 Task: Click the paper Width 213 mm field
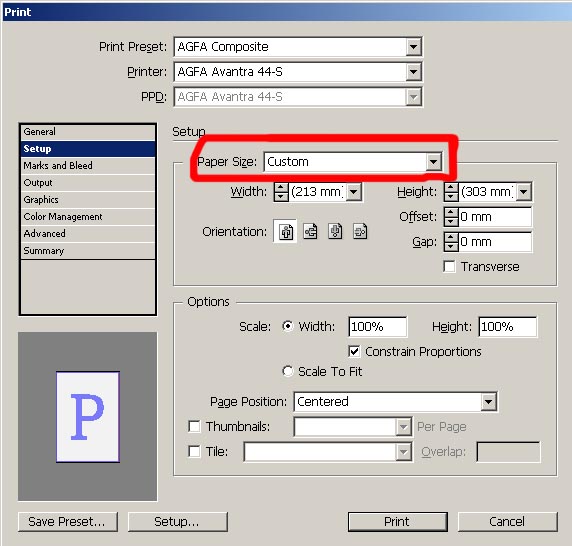317,191
